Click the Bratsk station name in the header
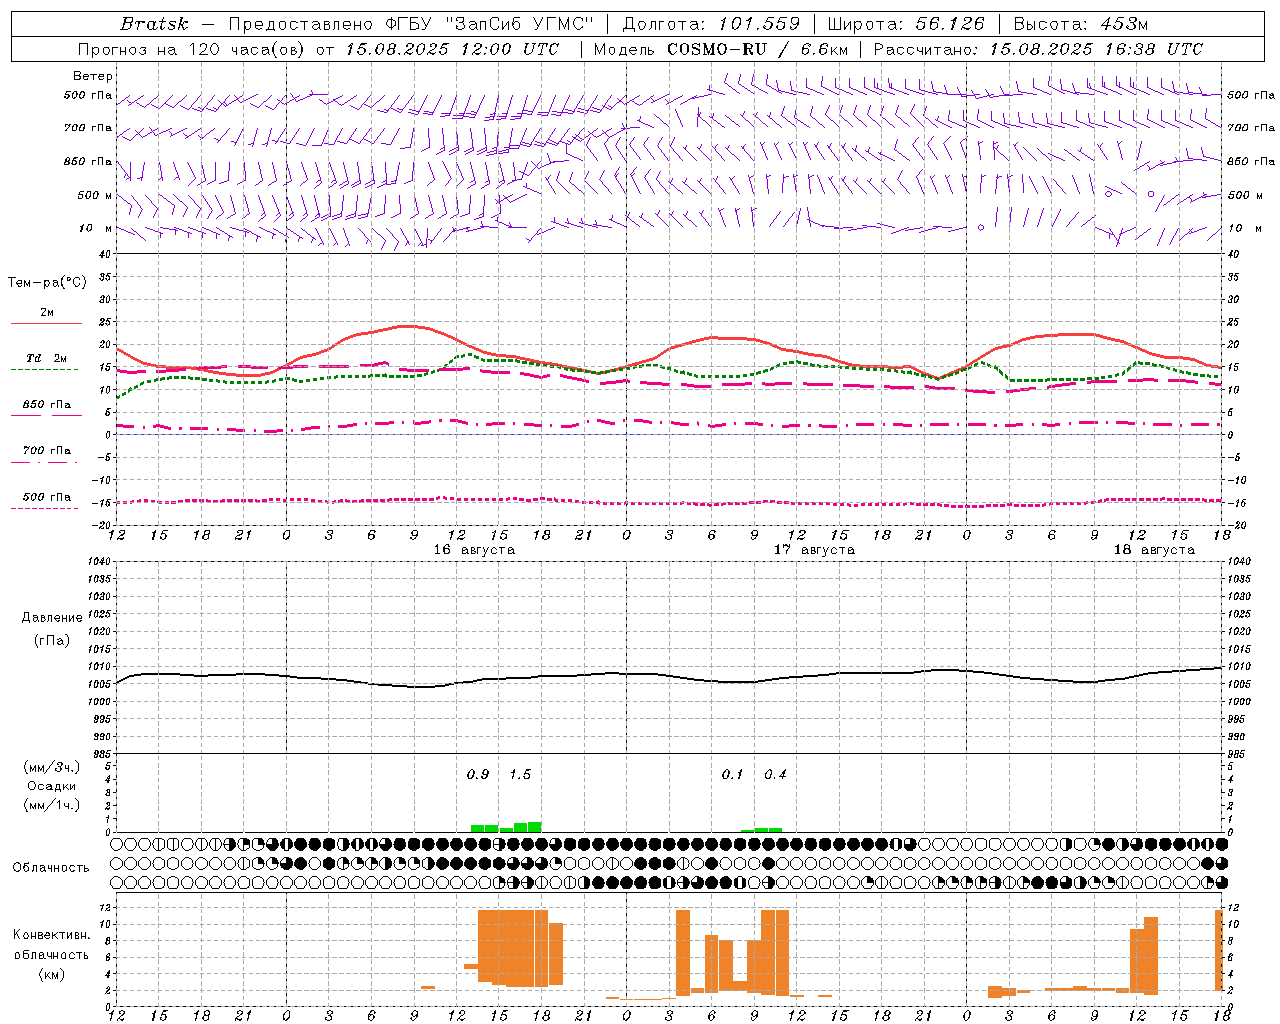This screenshot has width=1280, height=1024. [x=154, y=24]
